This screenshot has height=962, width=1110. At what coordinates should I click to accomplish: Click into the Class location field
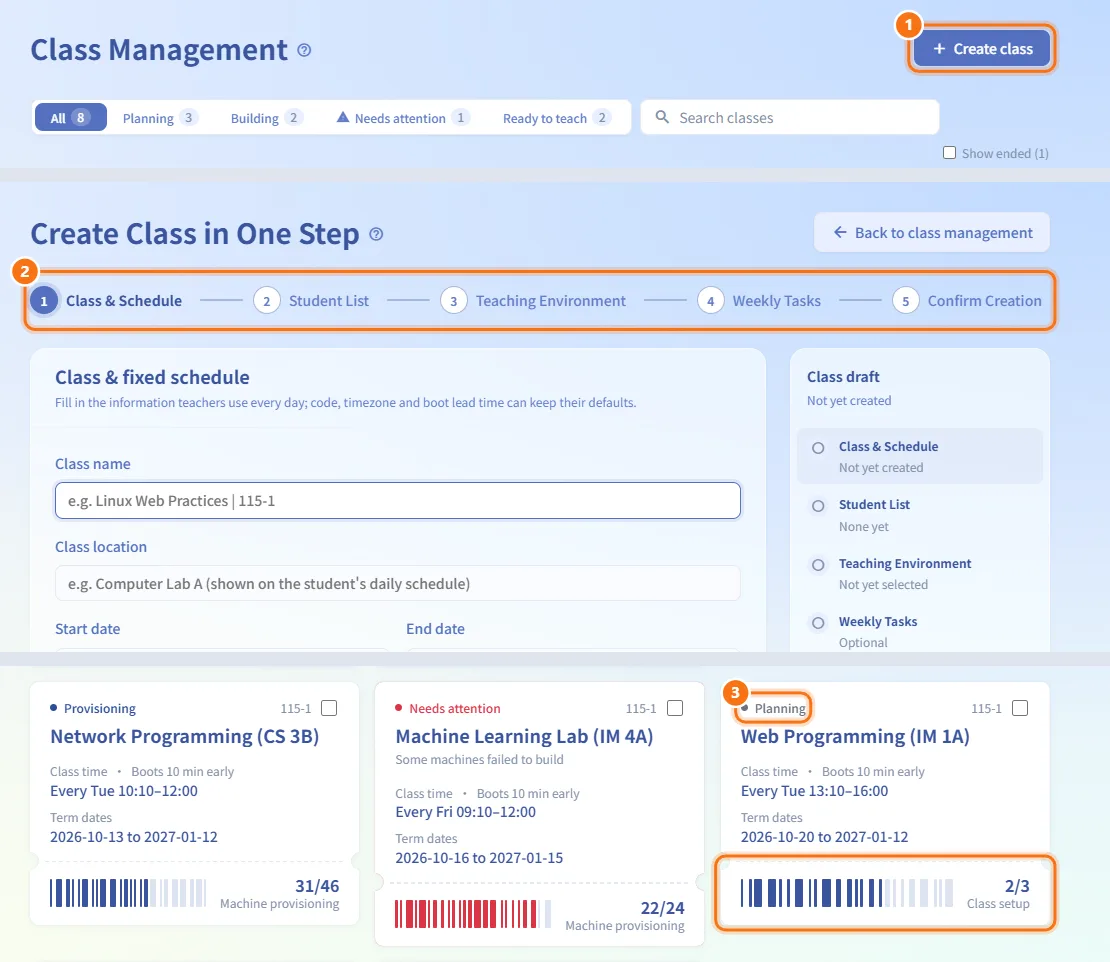[x=398, y=583]
